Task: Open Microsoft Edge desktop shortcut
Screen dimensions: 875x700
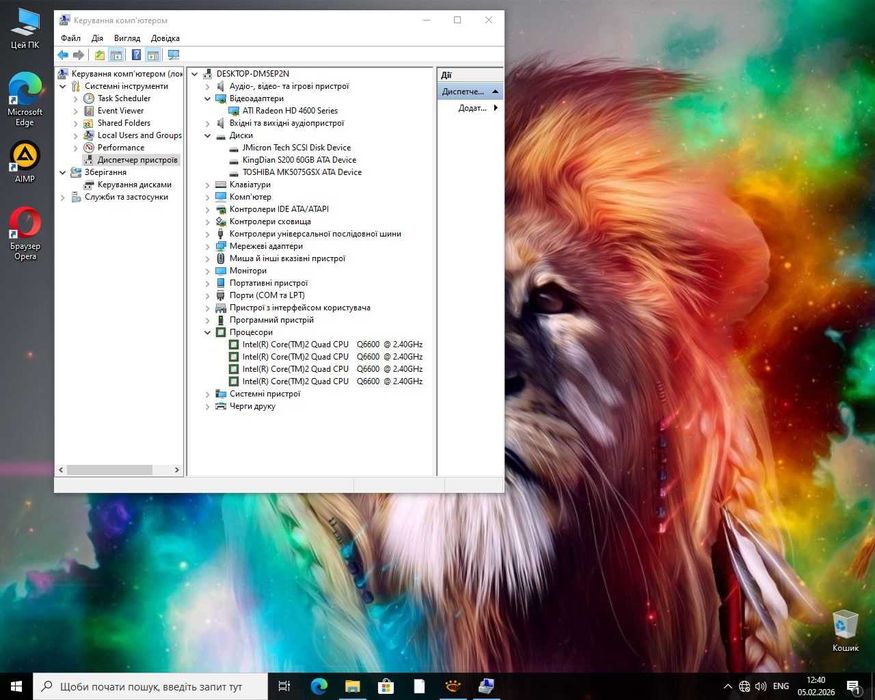Action: 25,99
